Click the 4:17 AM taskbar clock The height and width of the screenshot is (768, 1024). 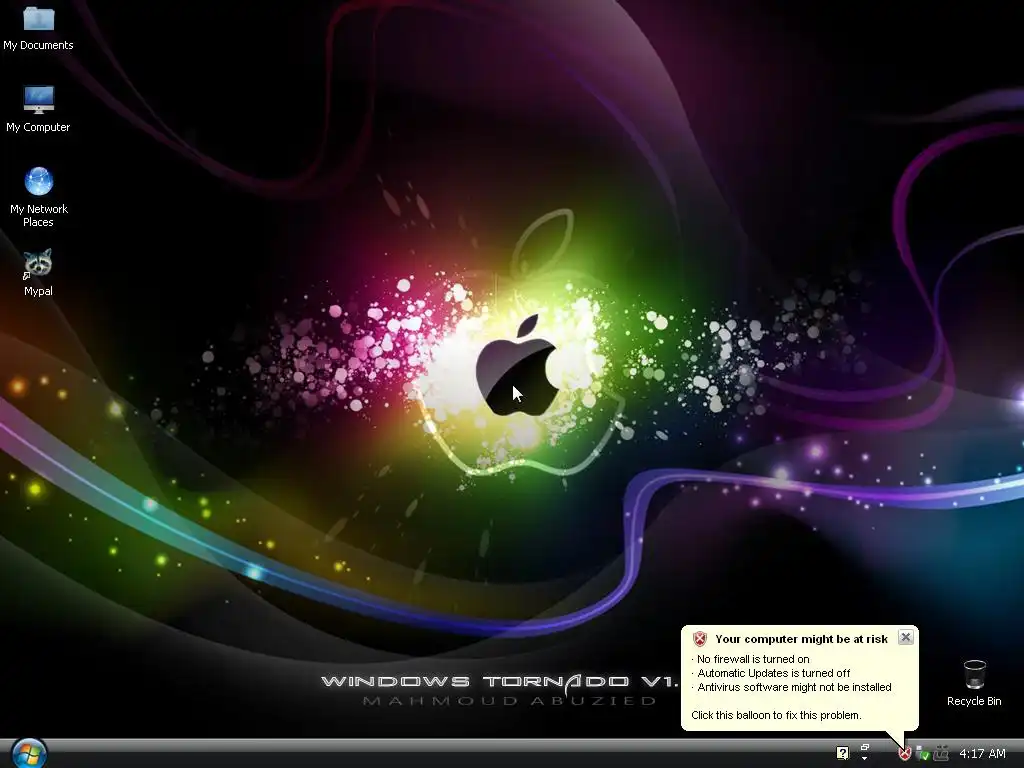click(x=982, y=754)
